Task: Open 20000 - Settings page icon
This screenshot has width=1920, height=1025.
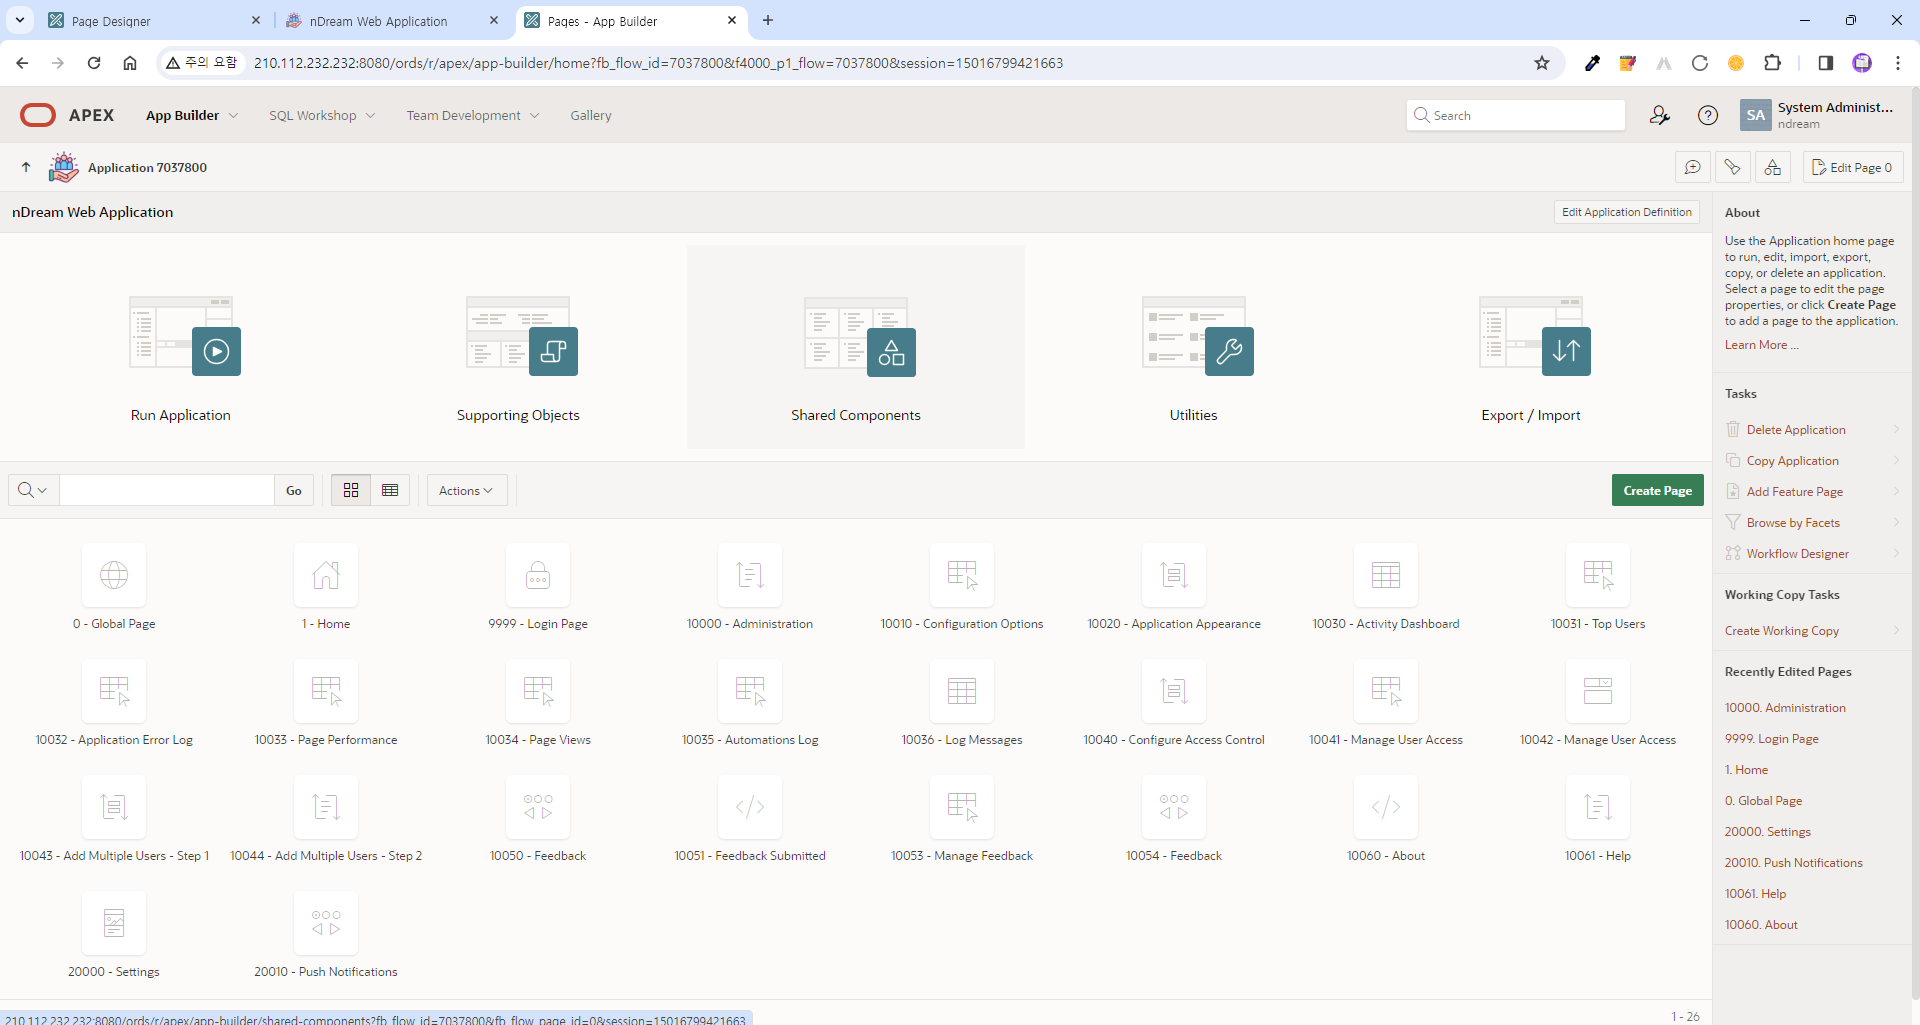Action: pos(114,923)
